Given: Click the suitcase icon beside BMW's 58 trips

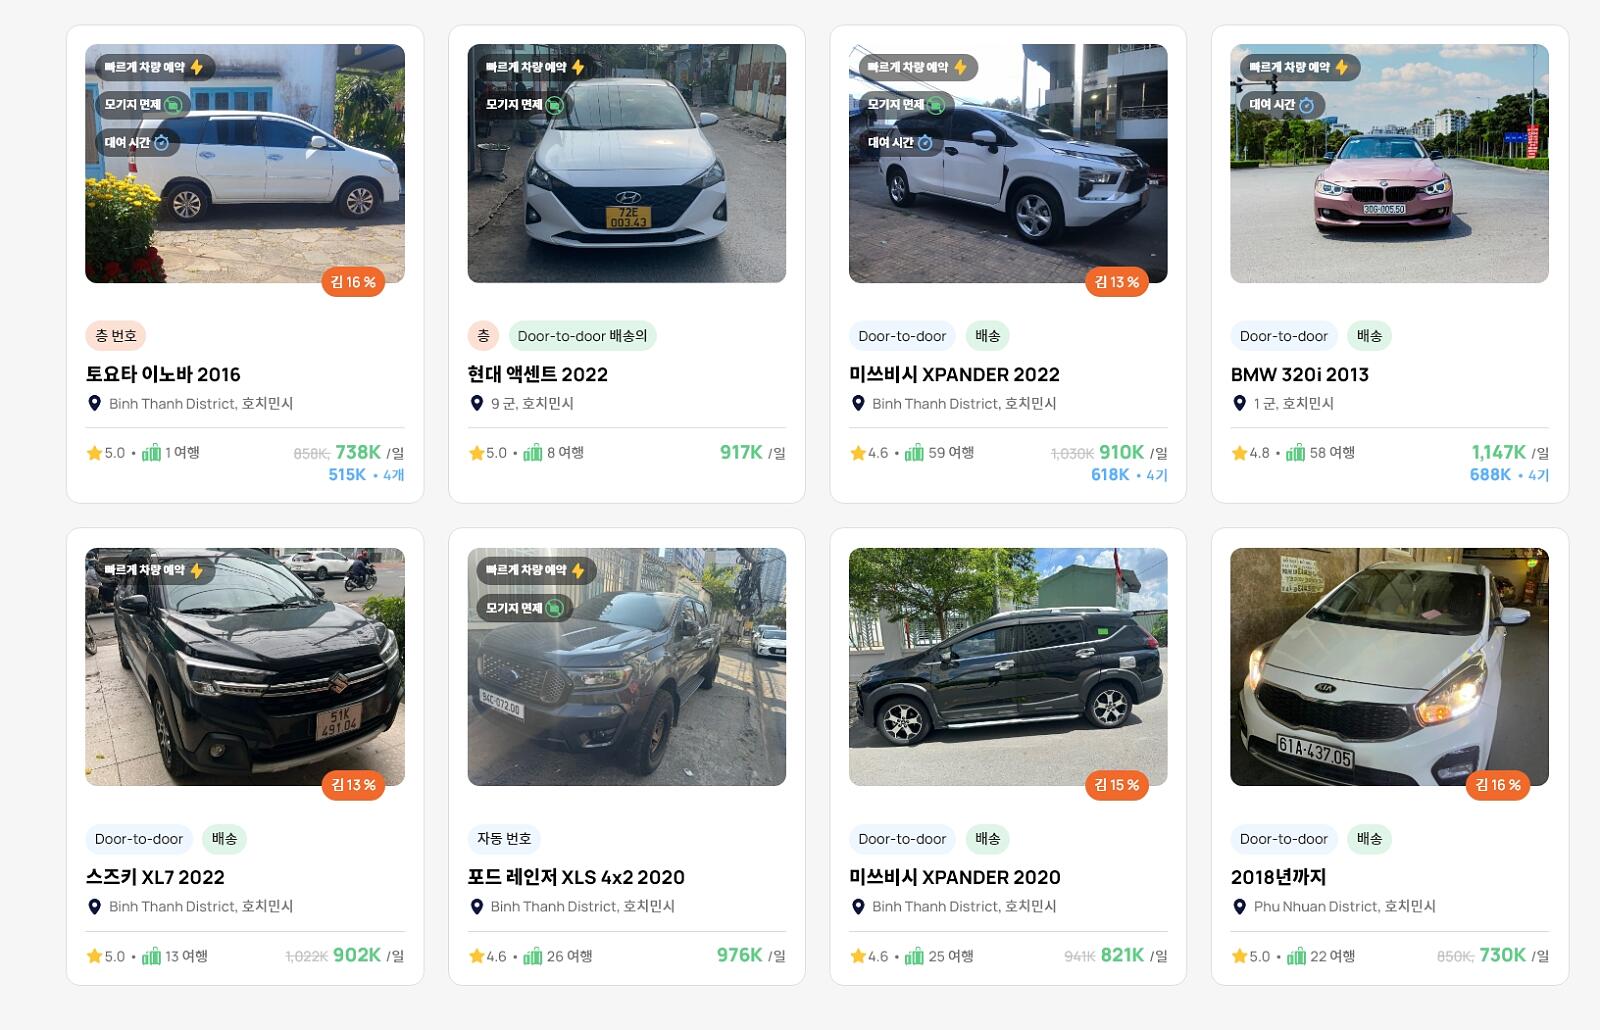Looking at the screenshot, I should click(1296, 453).
